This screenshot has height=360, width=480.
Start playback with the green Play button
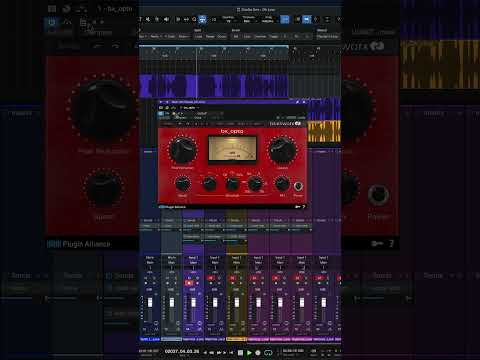tap(249, 352)
